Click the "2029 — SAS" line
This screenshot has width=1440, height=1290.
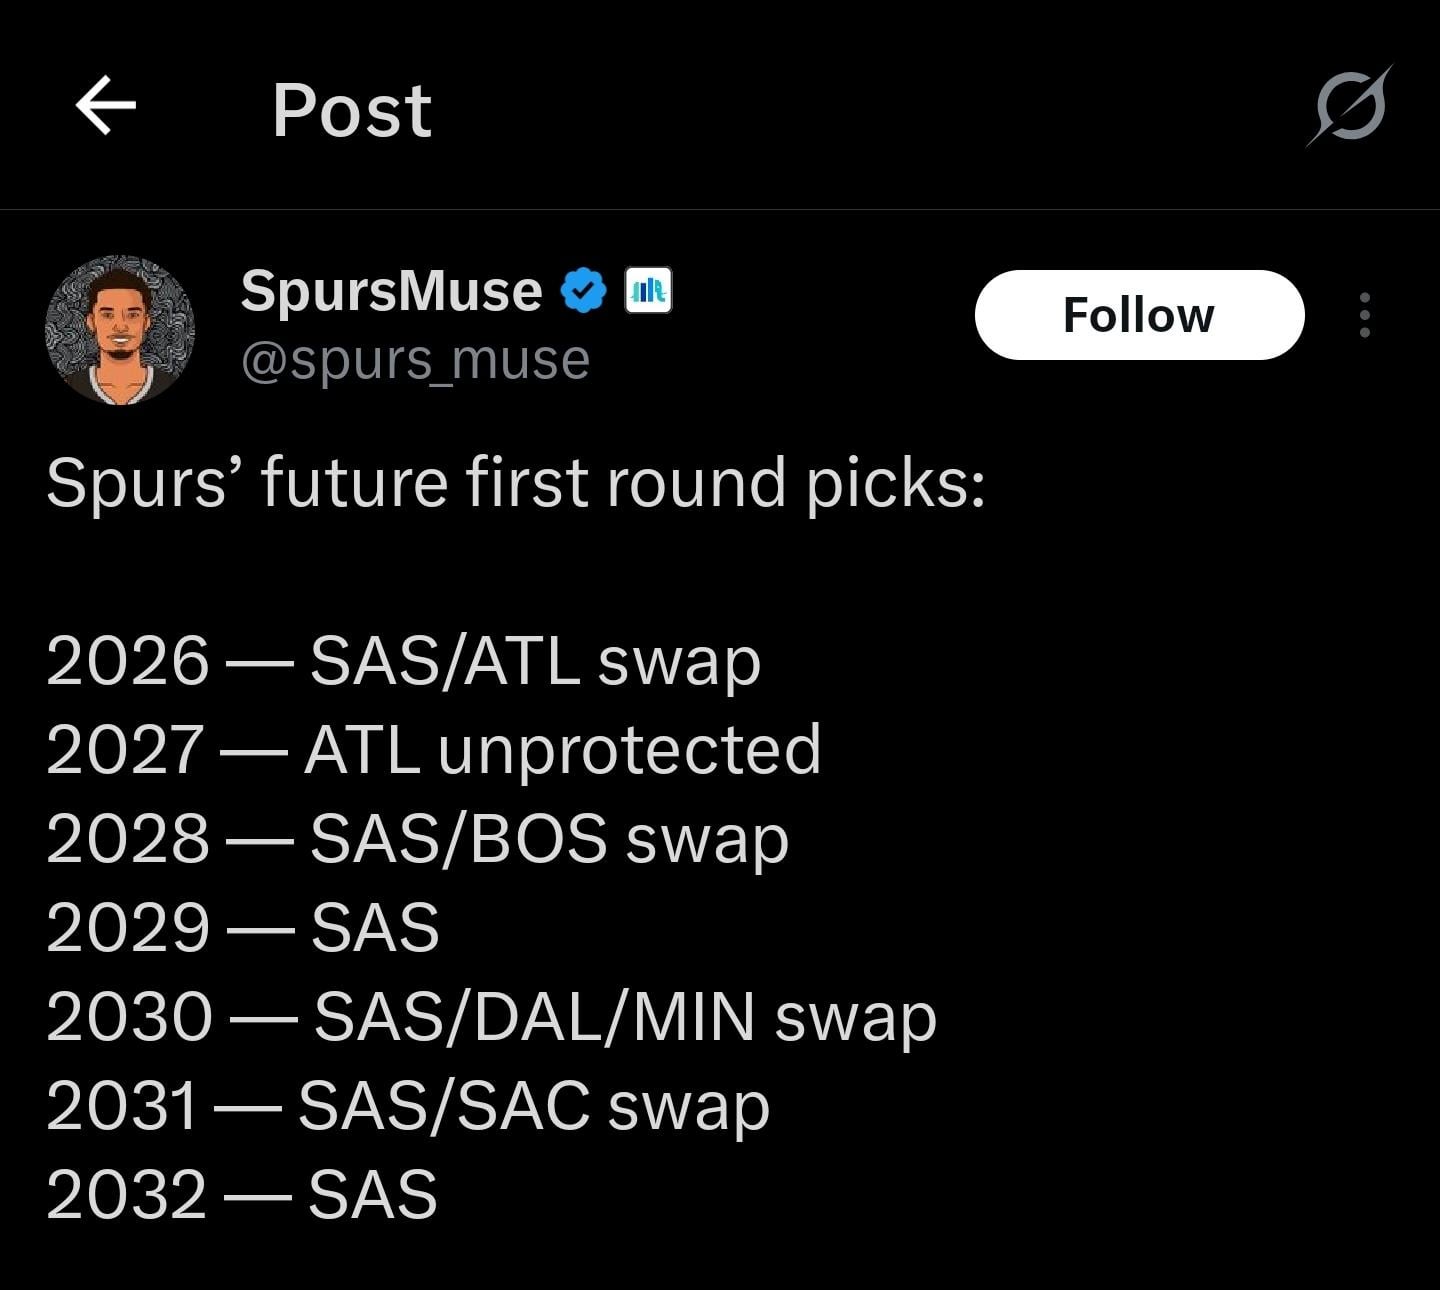(242, 928)
